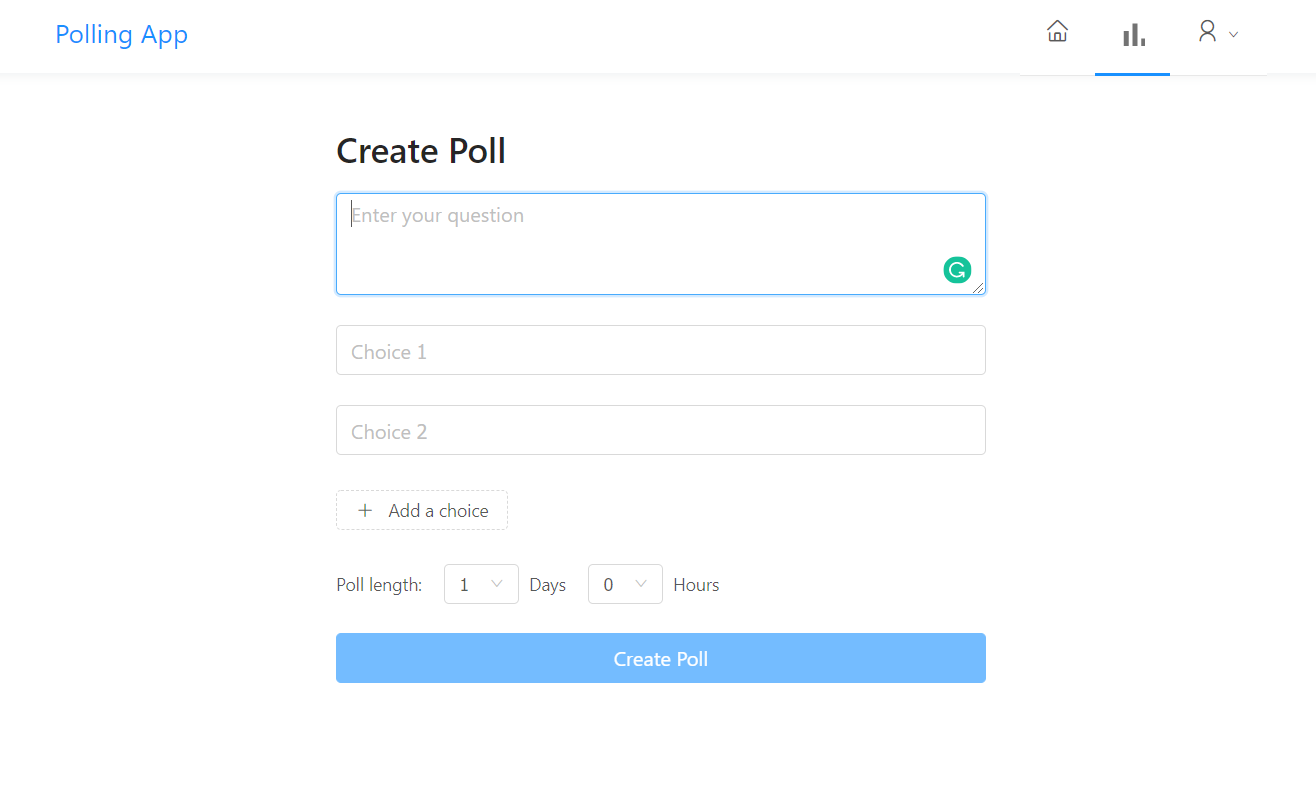Click the 'Poll length:' label
Image resolution: width=1316 pixels, height=801 pixels.
[379, 585]
